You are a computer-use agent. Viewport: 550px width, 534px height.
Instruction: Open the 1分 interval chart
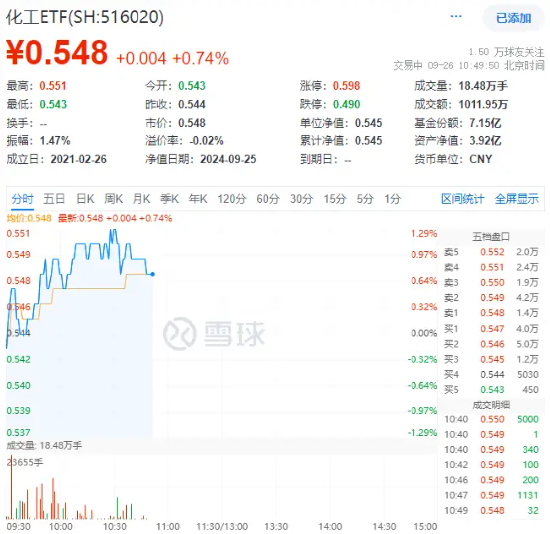[x=393, y=199]
